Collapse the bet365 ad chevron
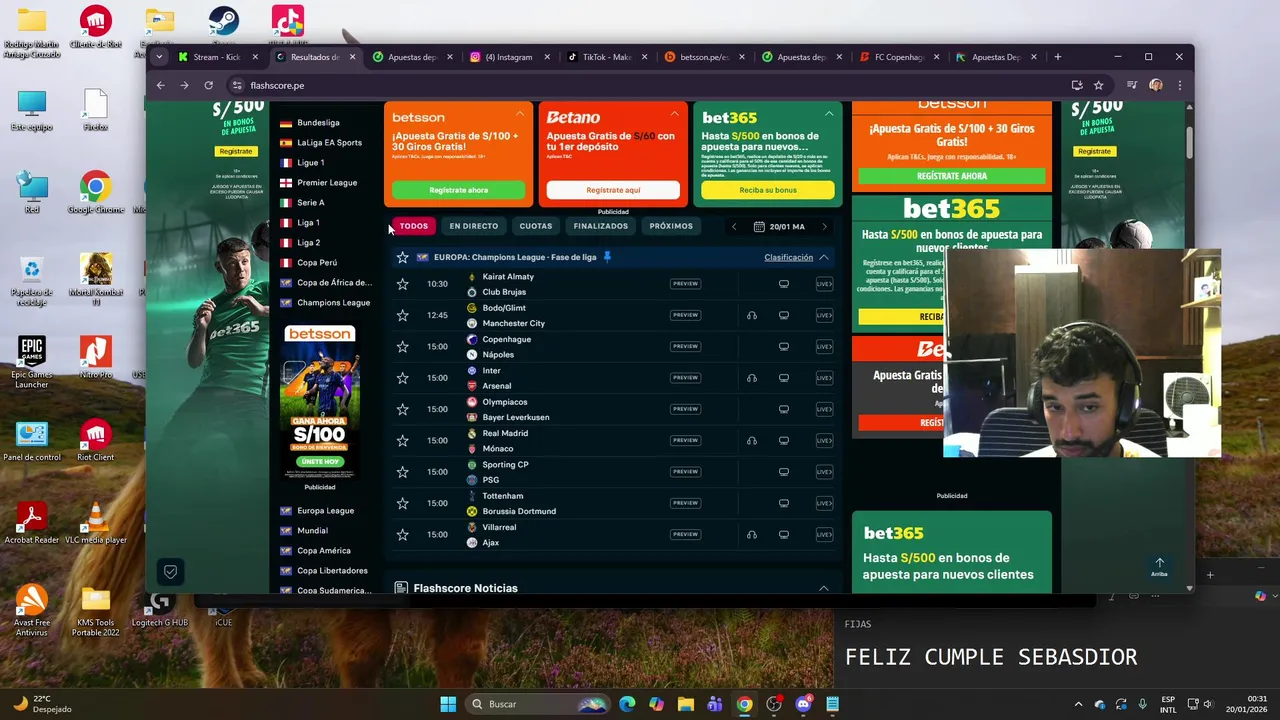Viewport: 1280px width, 720px height. point(829,114)
